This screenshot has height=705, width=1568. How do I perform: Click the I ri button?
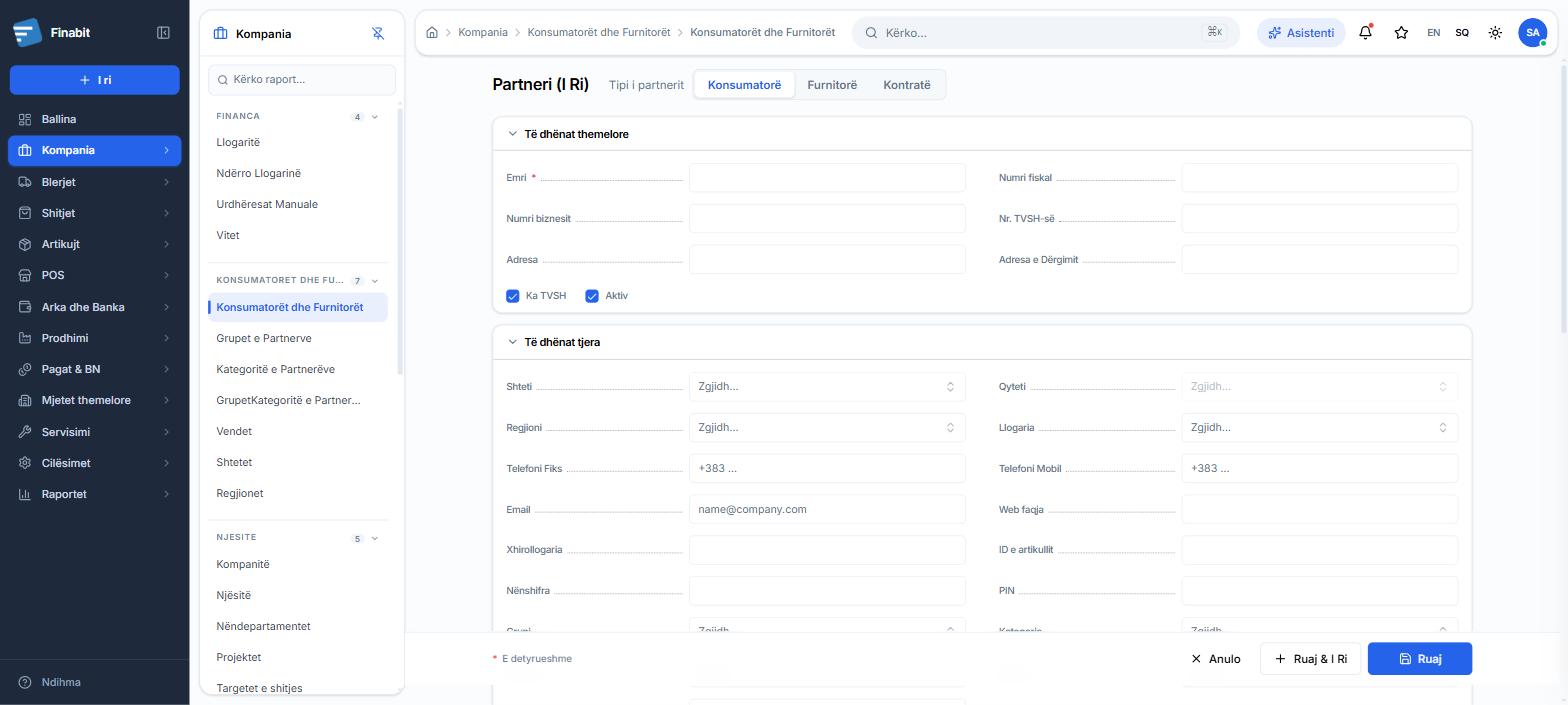pos(95,80)
